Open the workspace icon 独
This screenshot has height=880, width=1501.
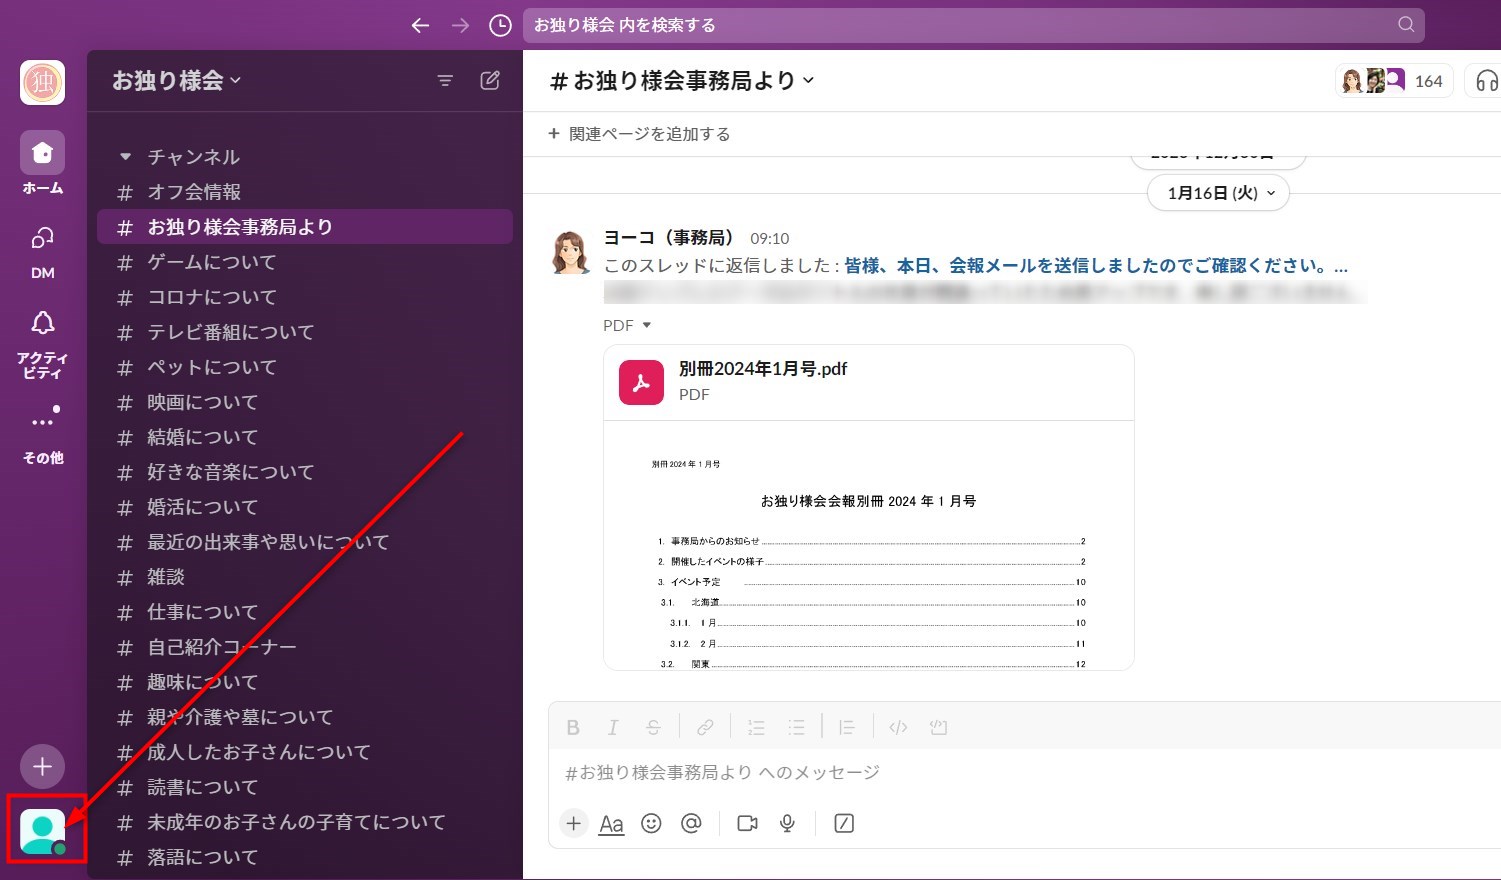43,82
